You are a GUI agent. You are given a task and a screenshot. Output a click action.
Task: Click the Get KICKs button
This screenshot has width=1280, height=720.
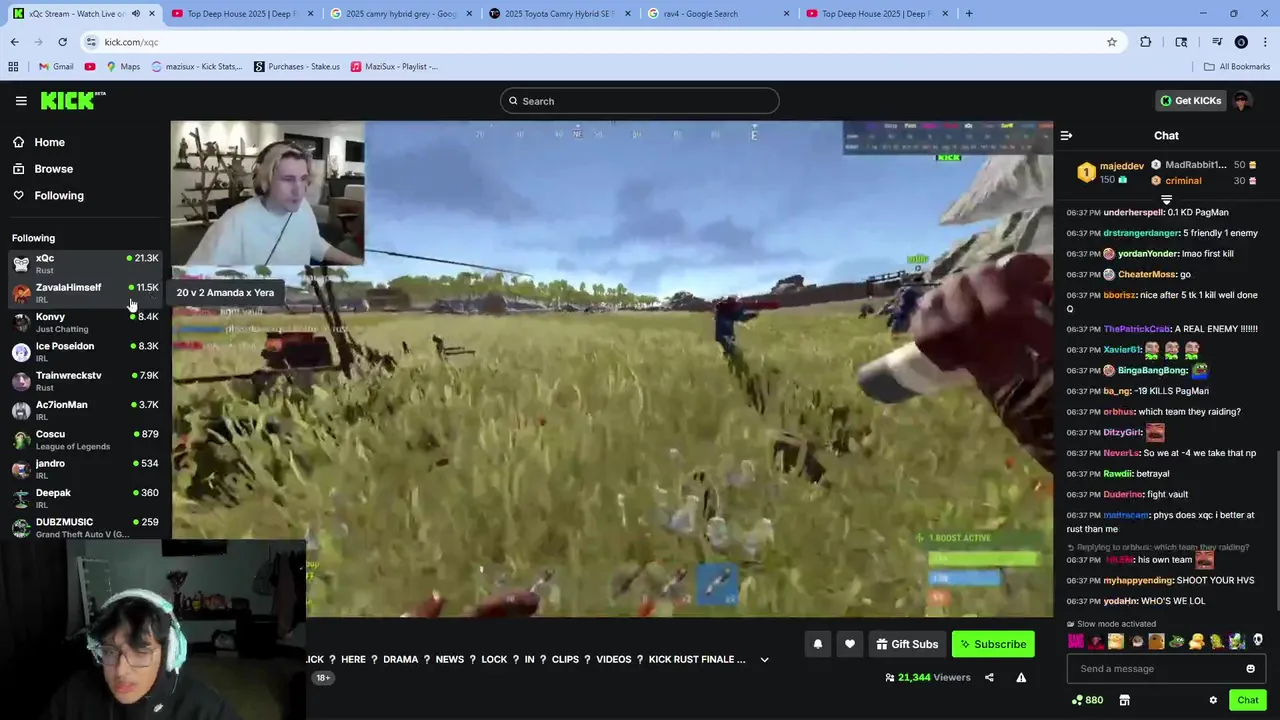1190,101
